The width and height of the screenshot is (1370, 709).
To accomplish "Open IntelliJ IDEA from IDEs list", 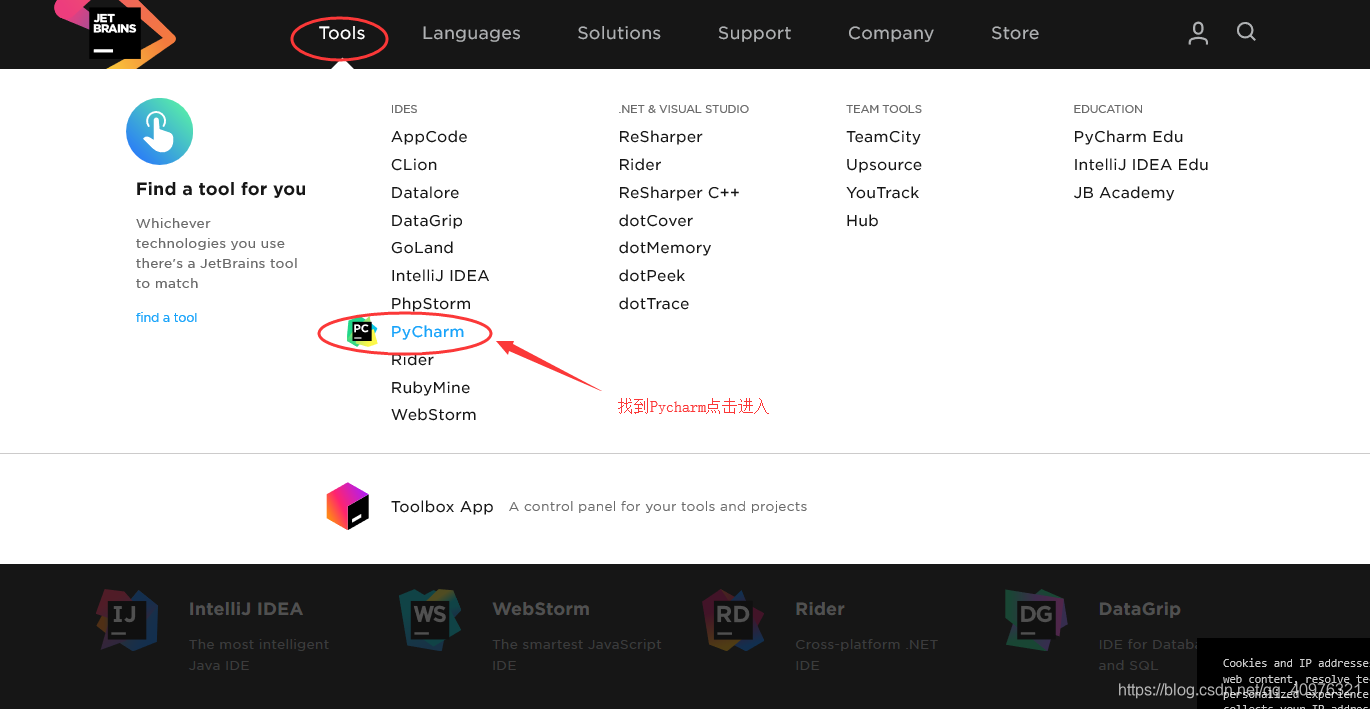I will pos(440,276).
